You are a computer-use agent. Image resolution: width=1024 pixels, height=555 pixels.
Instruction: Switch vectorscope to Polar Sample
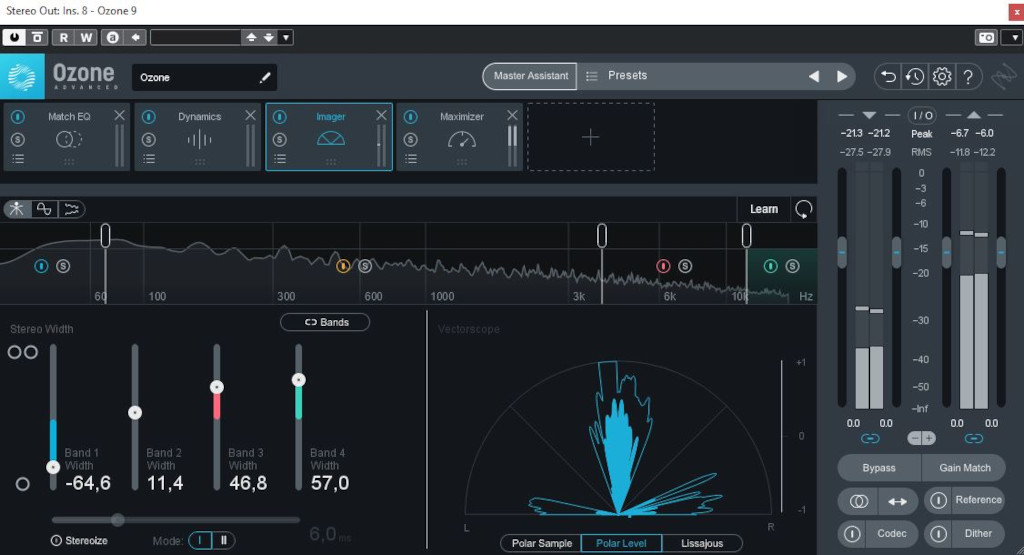click(x=541, y=543)
